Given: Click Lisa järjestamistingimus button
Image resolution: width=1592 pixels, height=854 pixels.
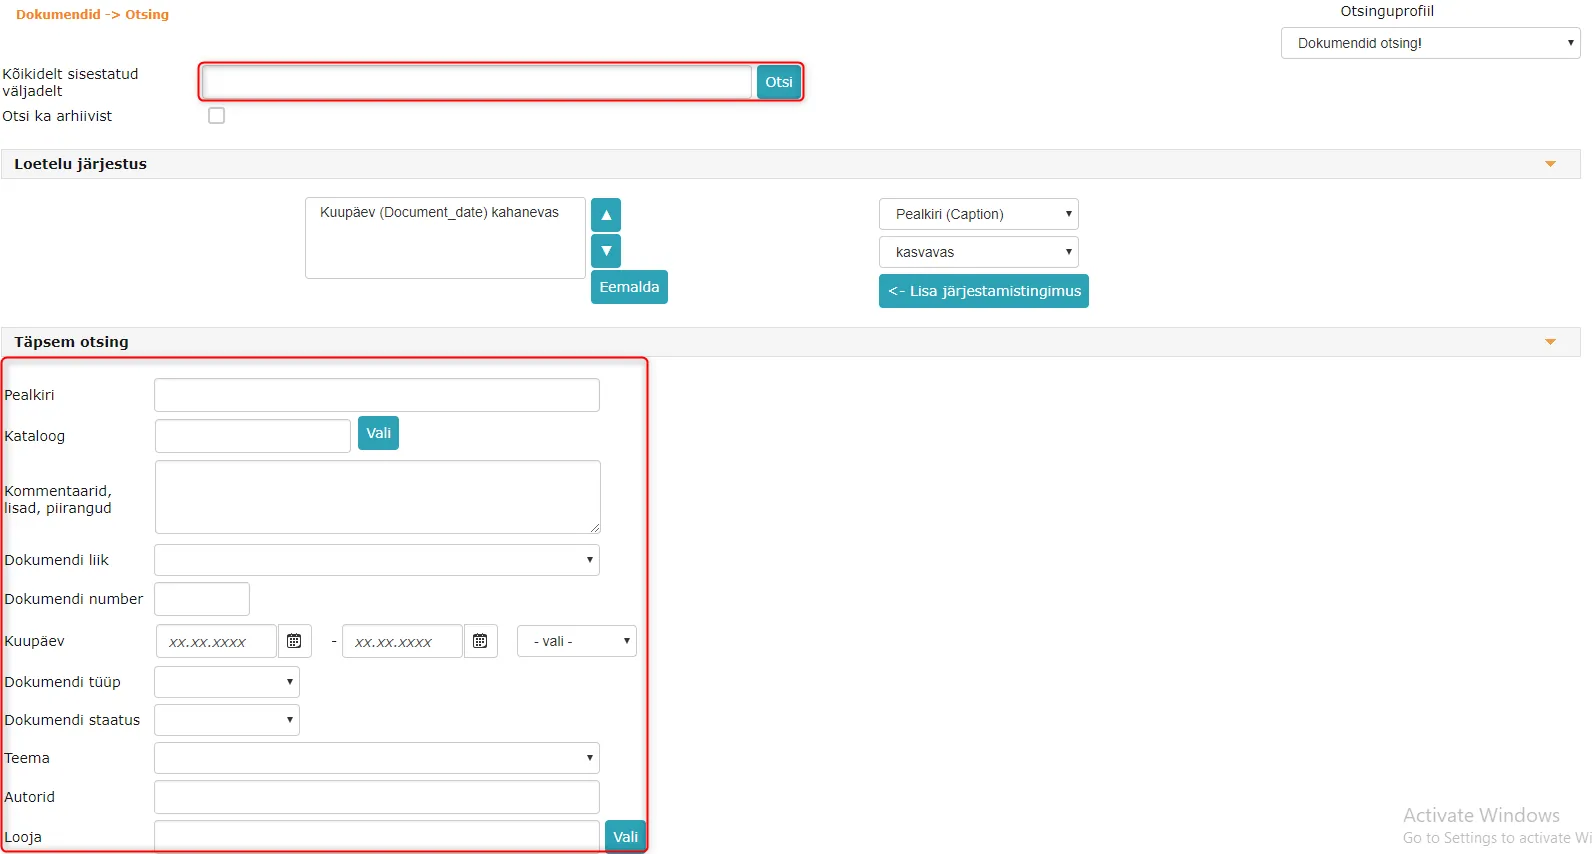Looking at the screenshot, I should click(x=984, y=291).
